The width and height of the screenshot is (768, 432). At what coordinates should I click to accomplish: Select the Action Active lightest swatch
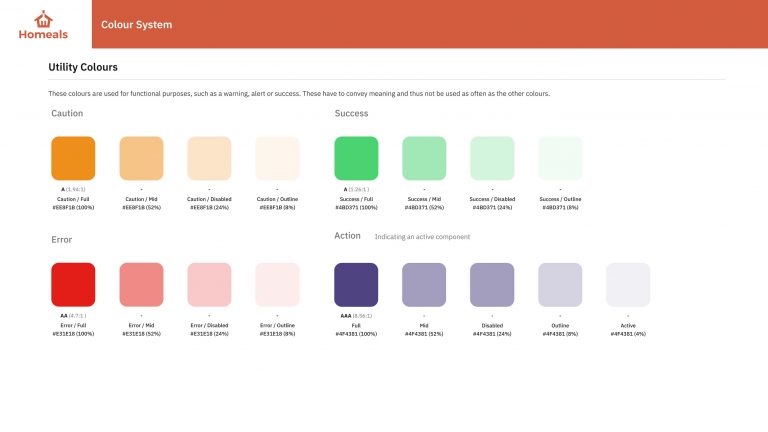click(x=628, y=285)
